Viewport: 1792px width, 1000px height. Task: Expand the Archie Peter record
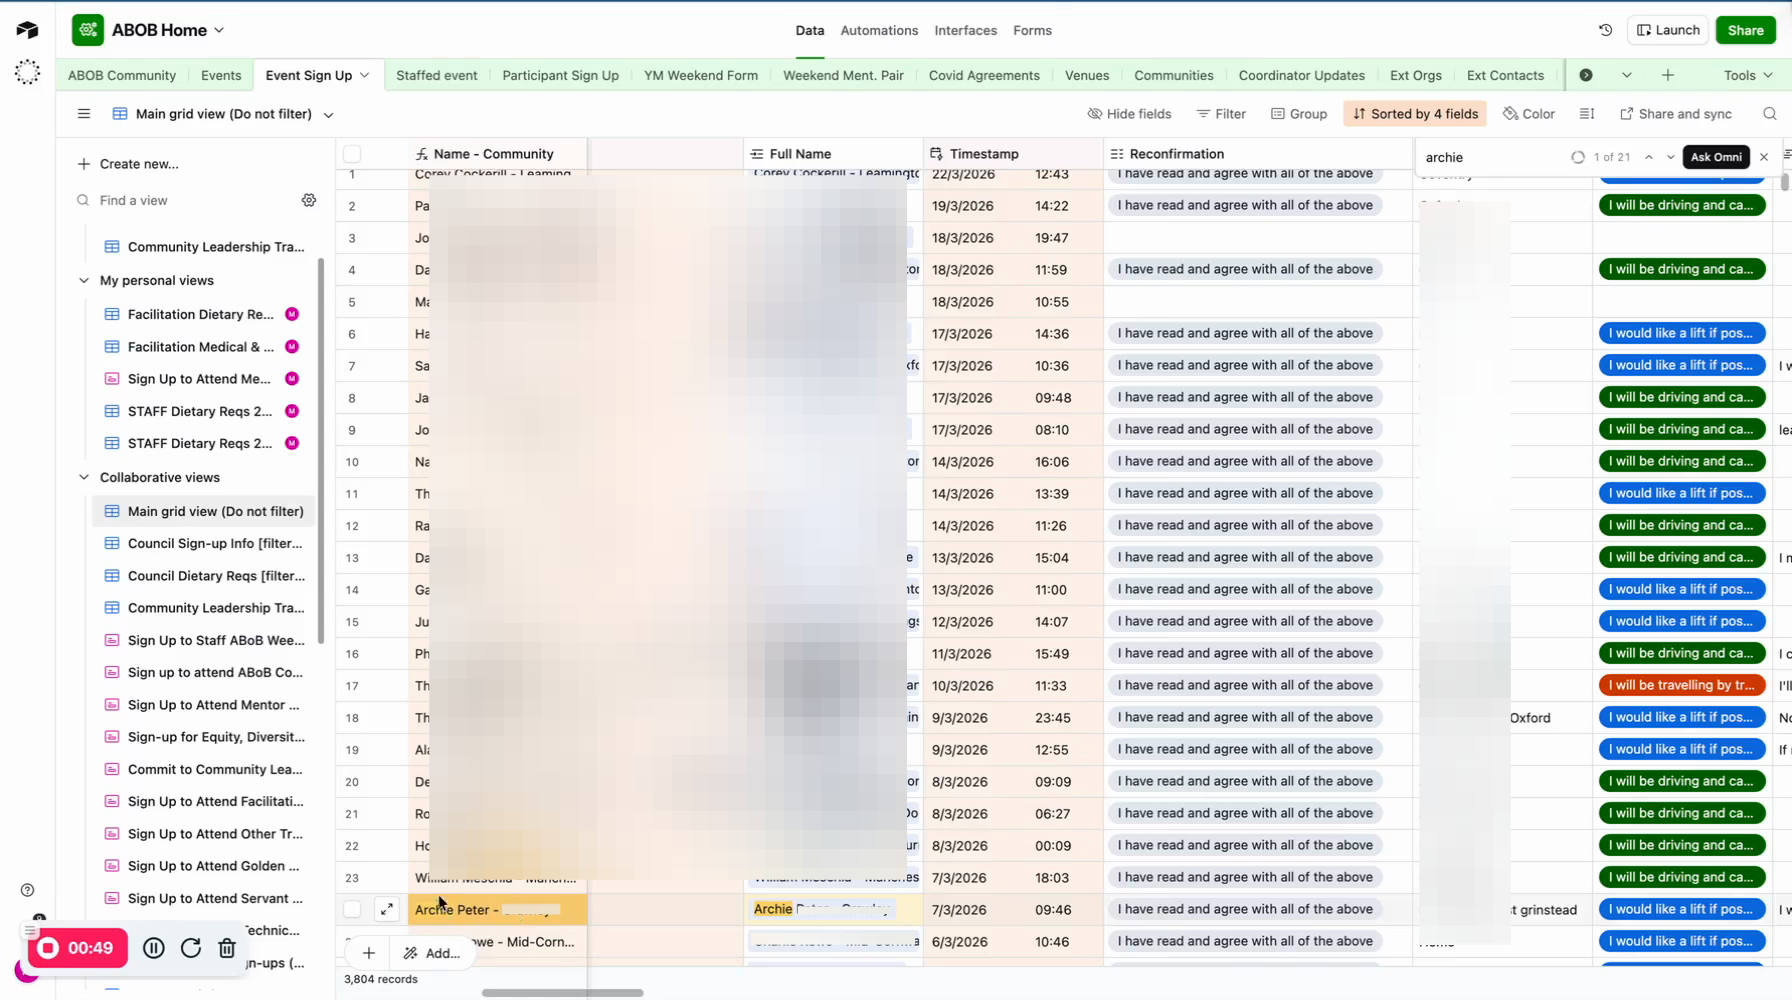click(x=386, y=909)
